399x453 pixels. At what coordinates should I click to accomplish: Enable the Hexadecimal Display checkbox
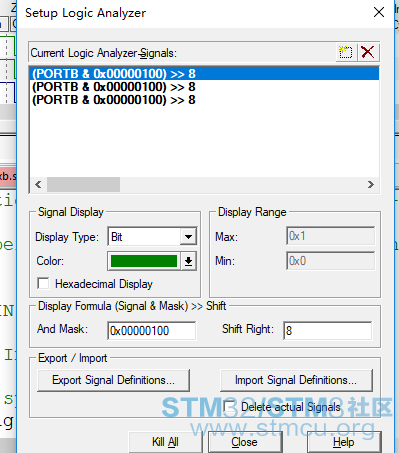click(x=43, y=284)
